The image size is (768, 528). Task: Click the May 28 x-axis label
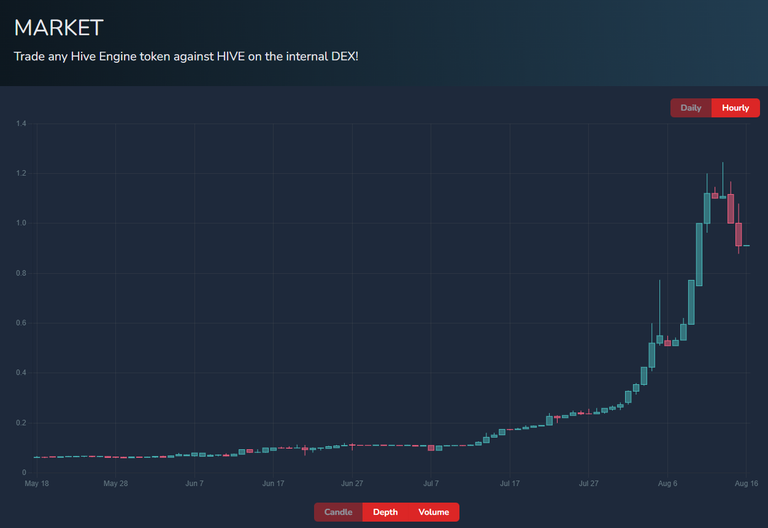point(116,483)
